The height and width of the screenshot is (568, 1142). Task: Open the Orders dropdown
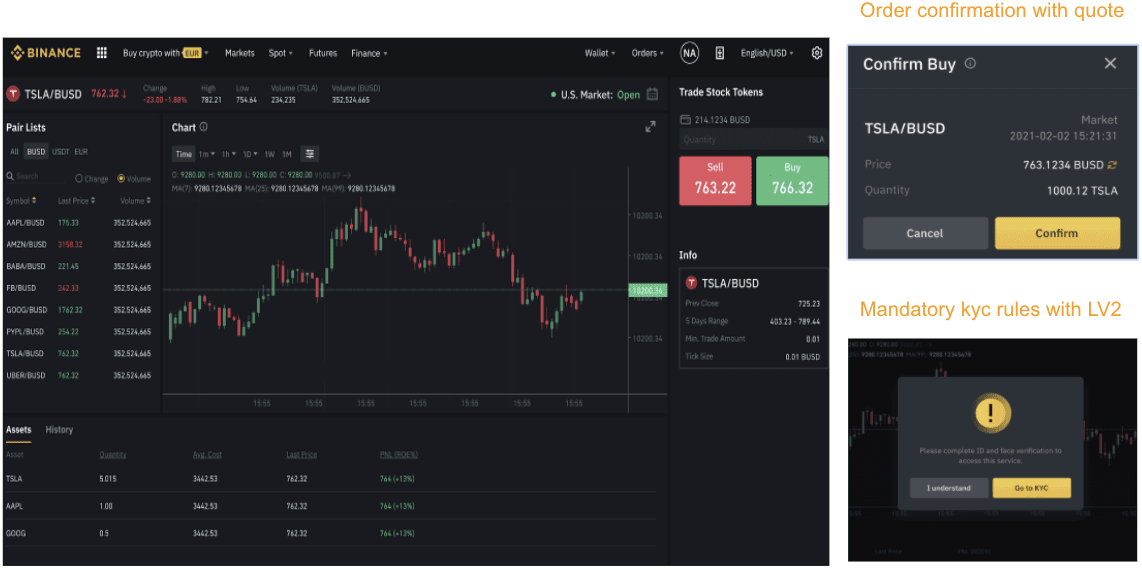coord(647,53)
